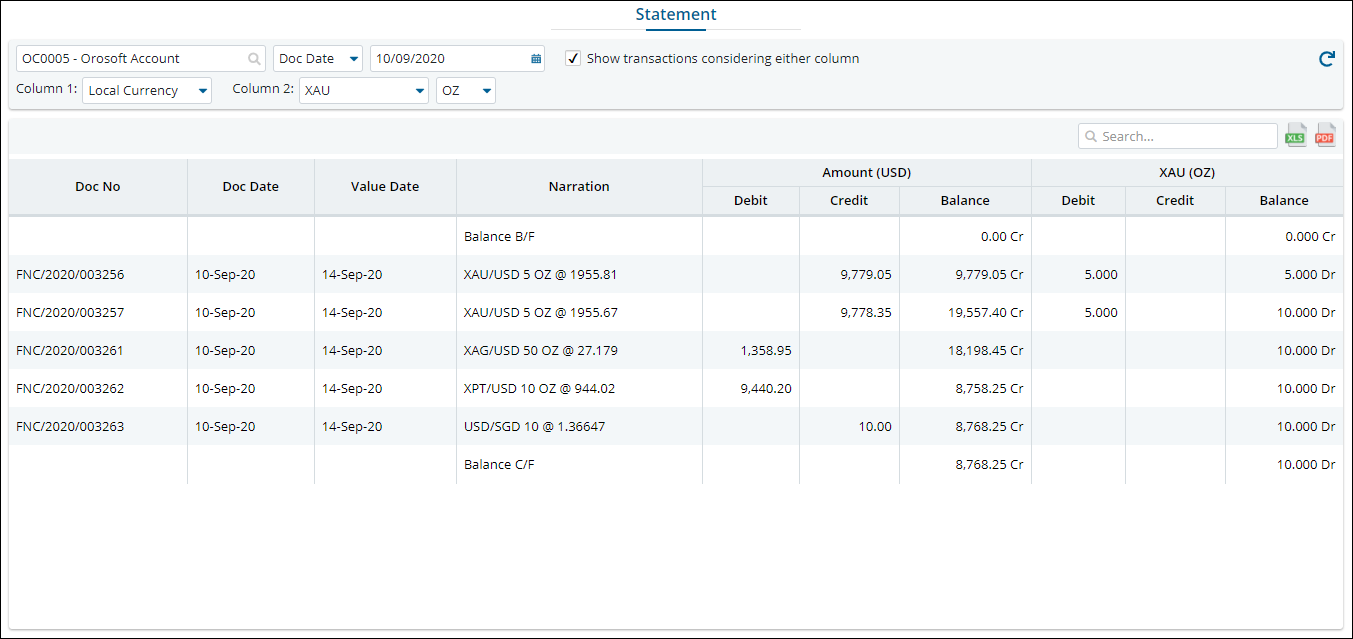Click document number FNC/2020/003263
Viewport: 1353px width, 639px height.
(71, 427)
